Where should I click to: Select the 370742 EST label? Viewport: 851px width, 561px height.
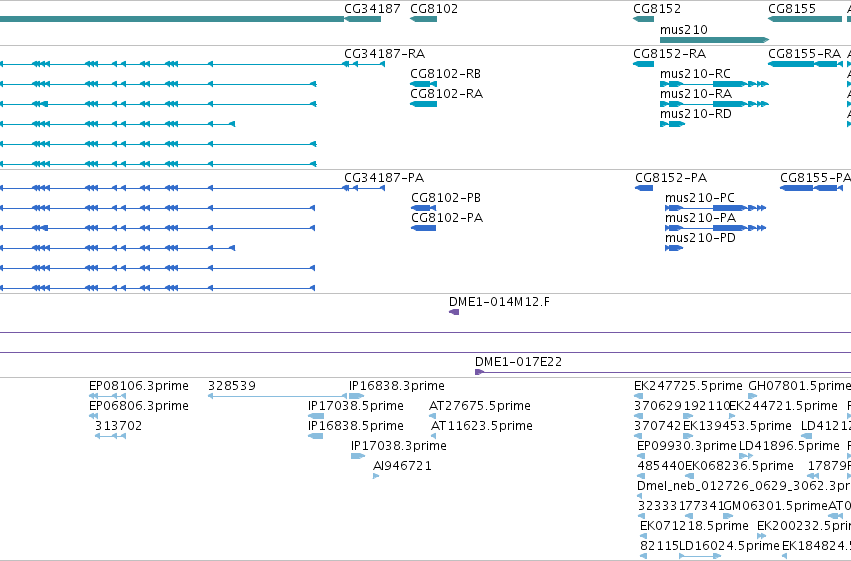657,426
